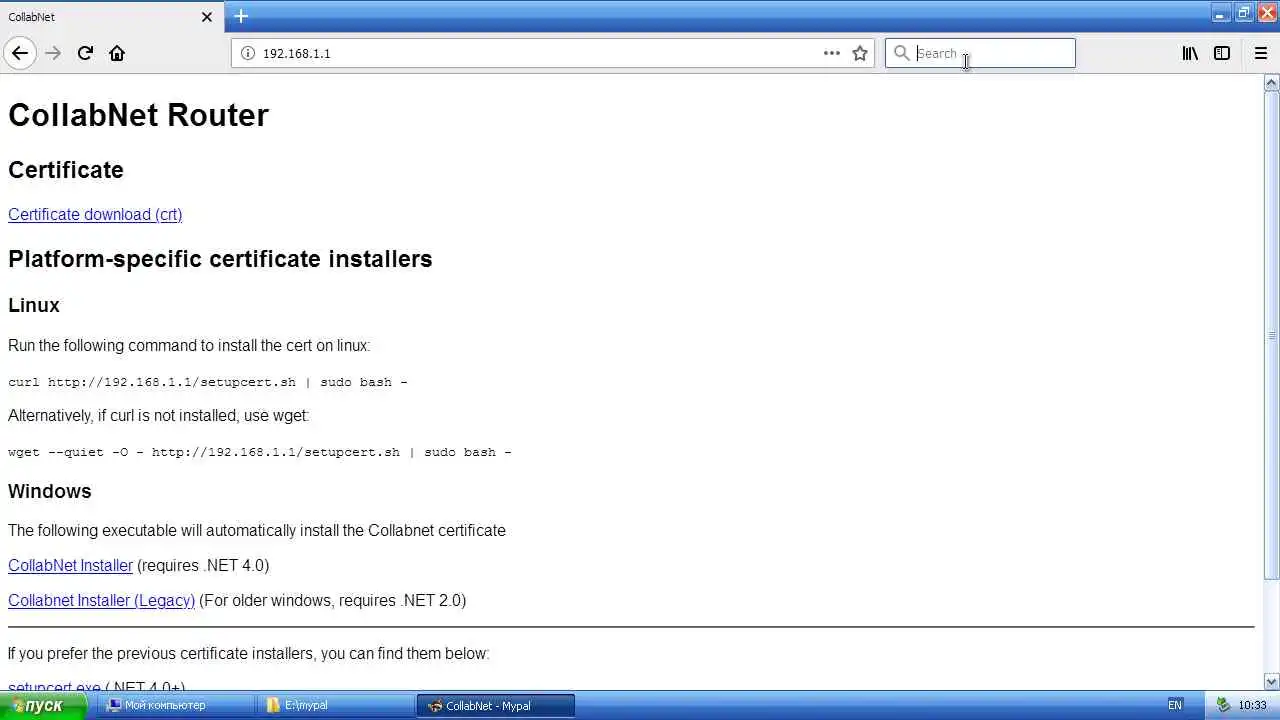Click the 10:33 taskbar clock
The height and width of the screenshot is (720, 1280).
tap(1253, 705)
